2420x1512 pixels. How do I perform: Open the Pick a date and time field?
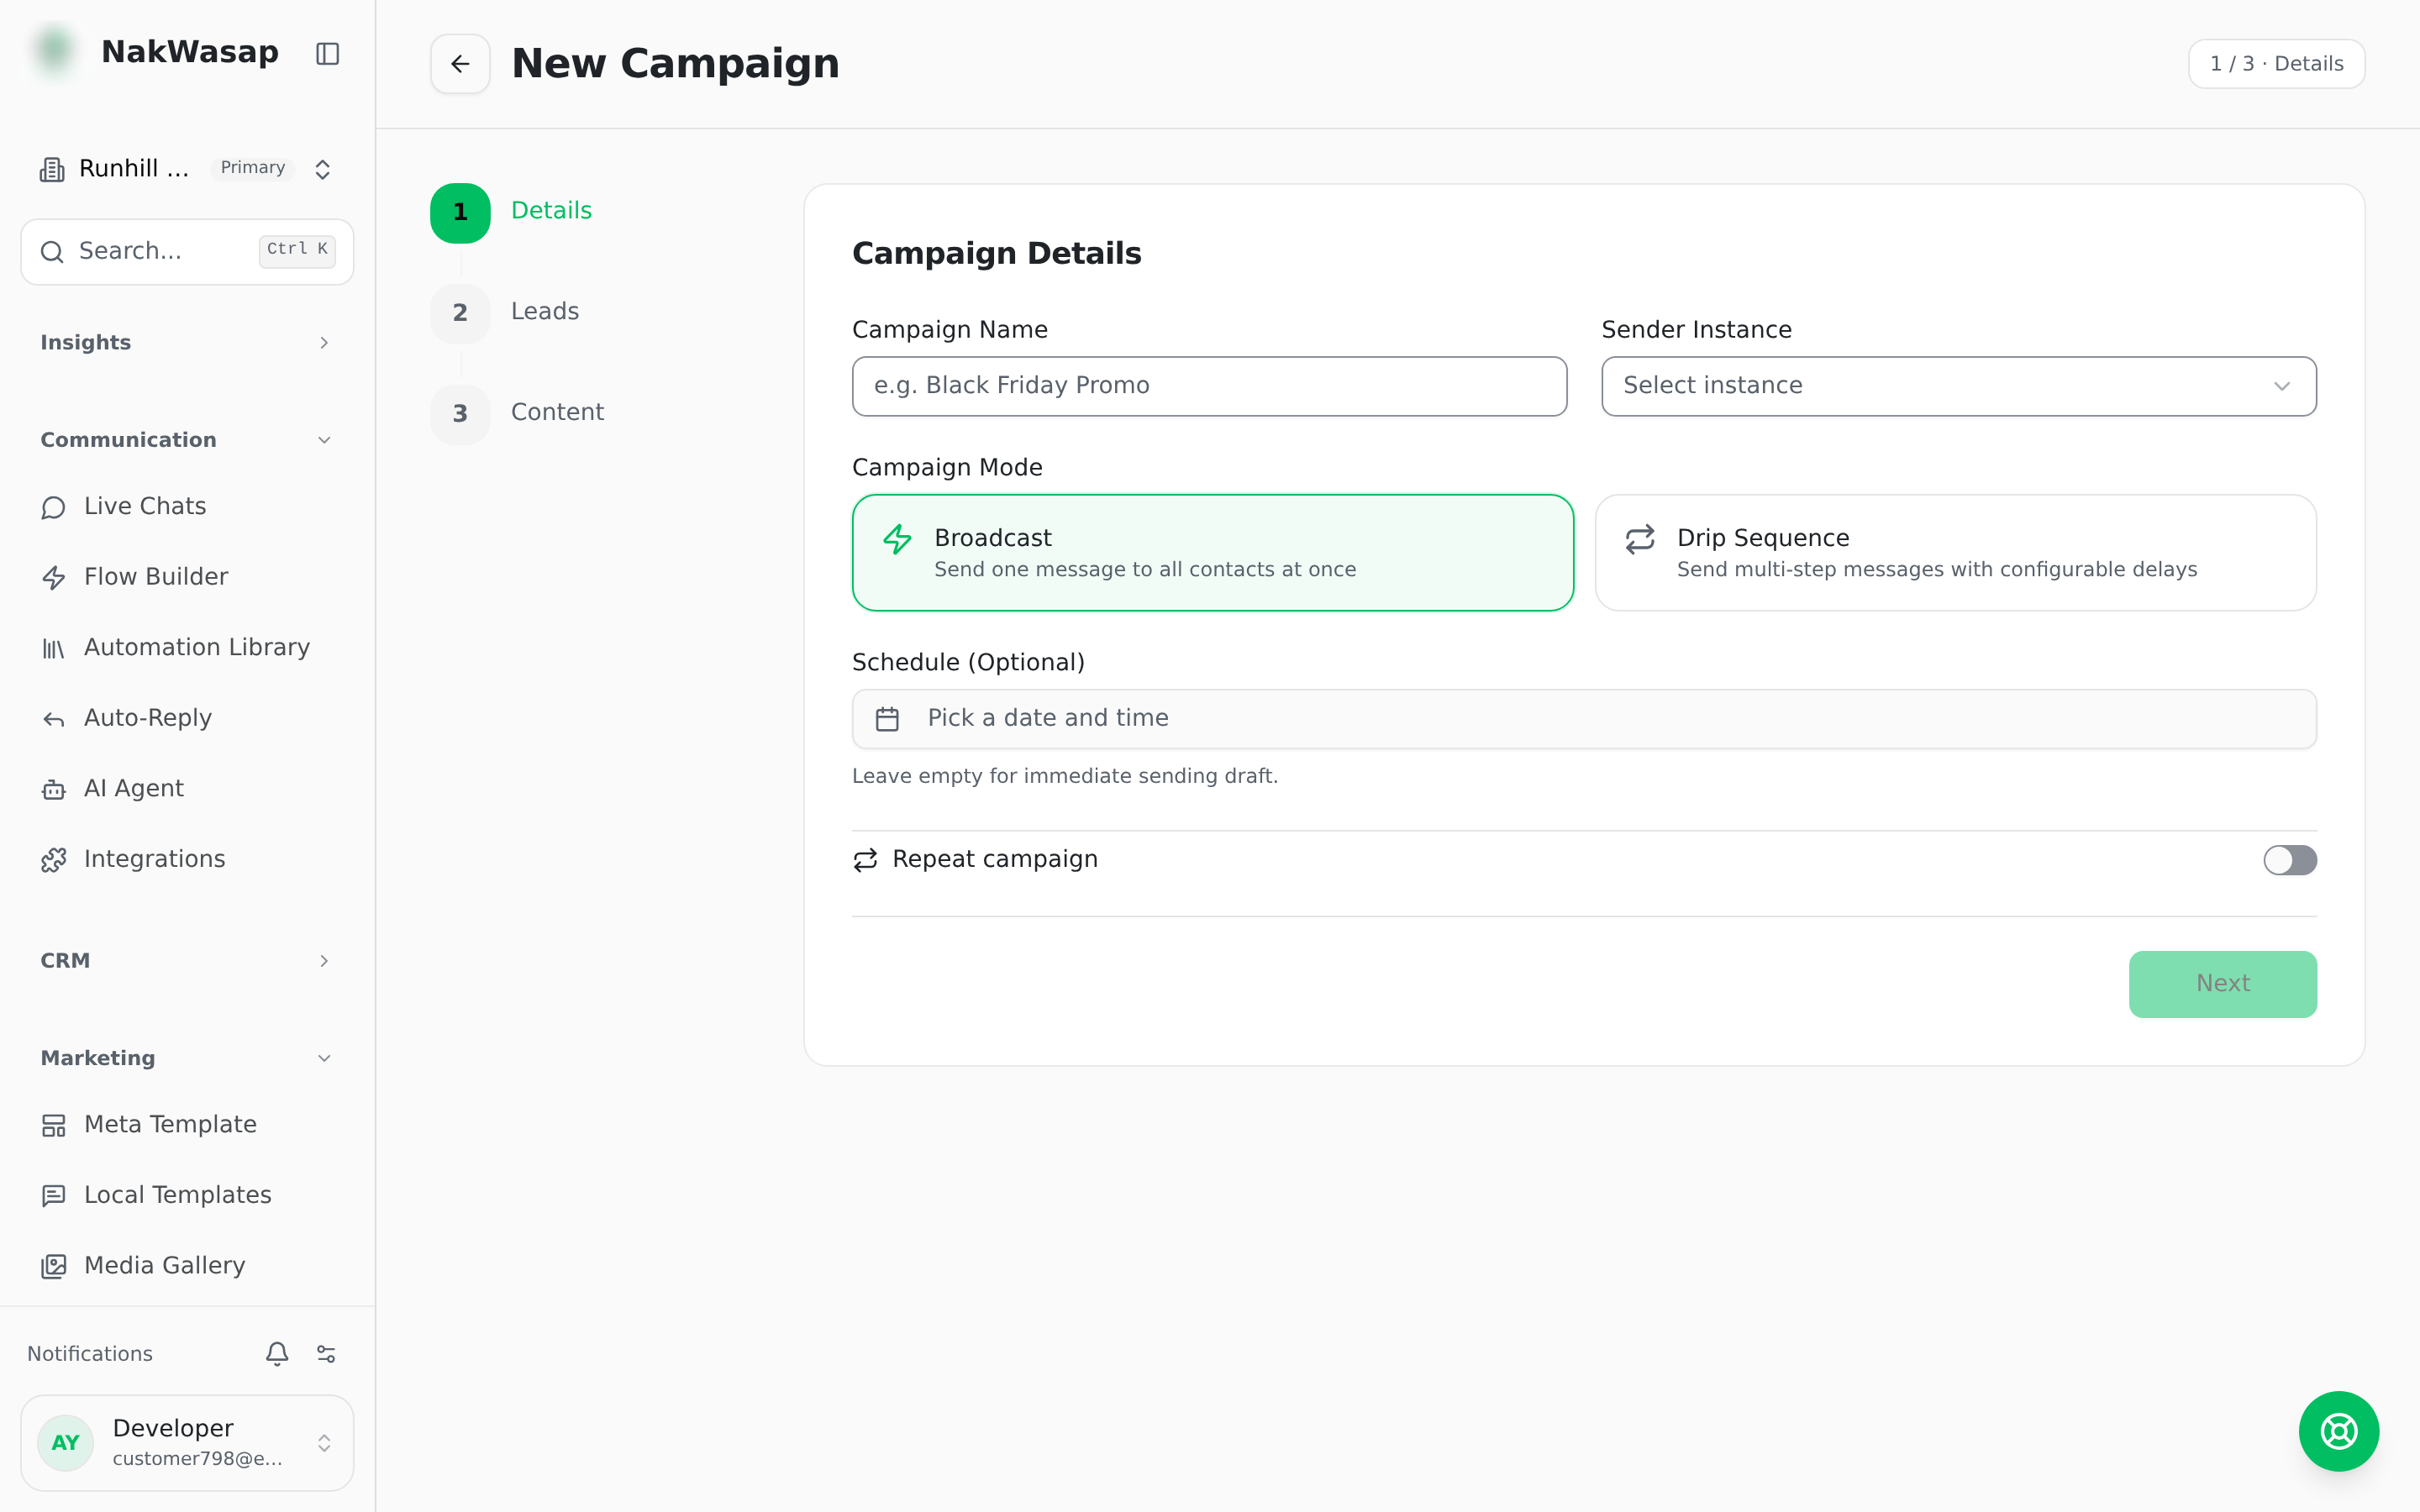point(1584,718)
